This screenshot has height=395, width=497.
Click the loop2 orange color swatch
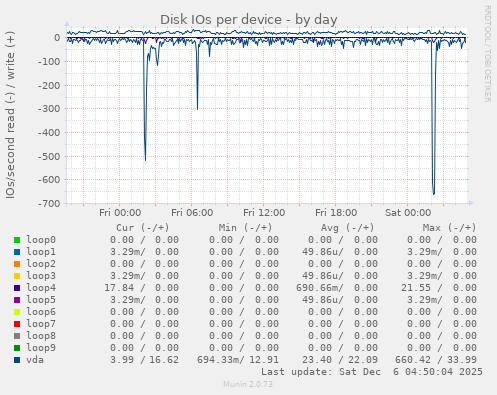17,264
